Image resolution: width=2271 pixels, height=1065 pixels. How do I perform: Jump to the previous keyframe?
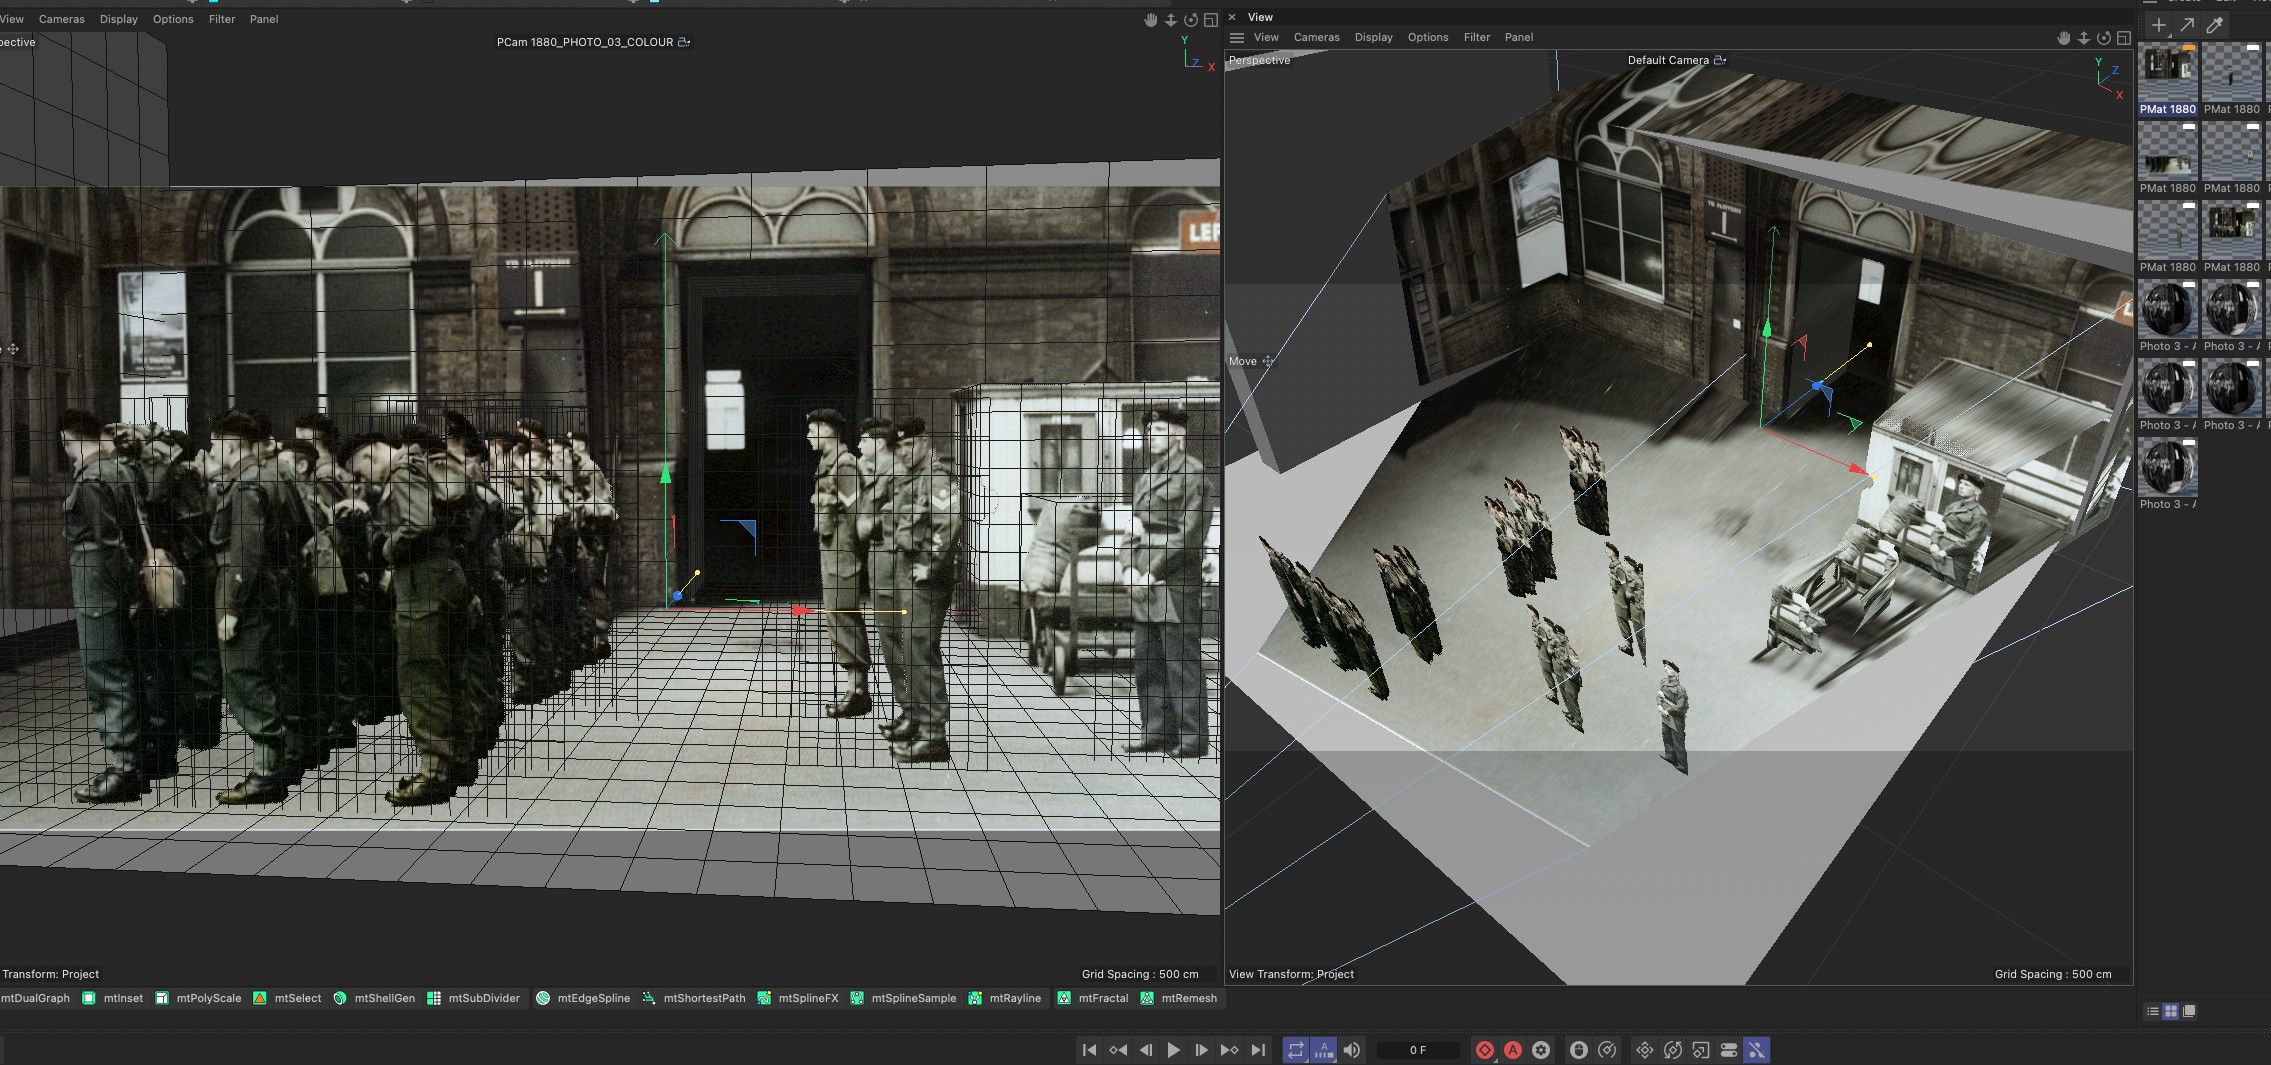(x=1118, y=1050)
